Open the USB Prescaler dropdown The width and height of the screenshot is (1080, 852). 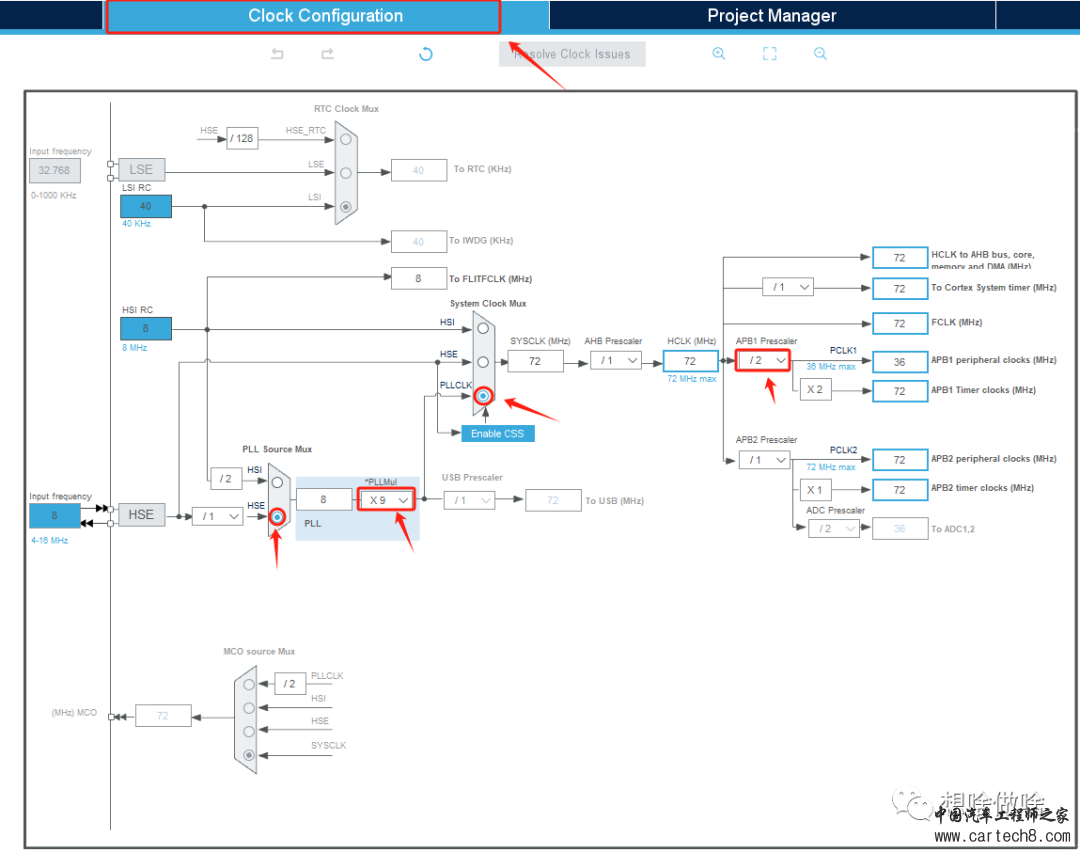[x=469, y=500]
